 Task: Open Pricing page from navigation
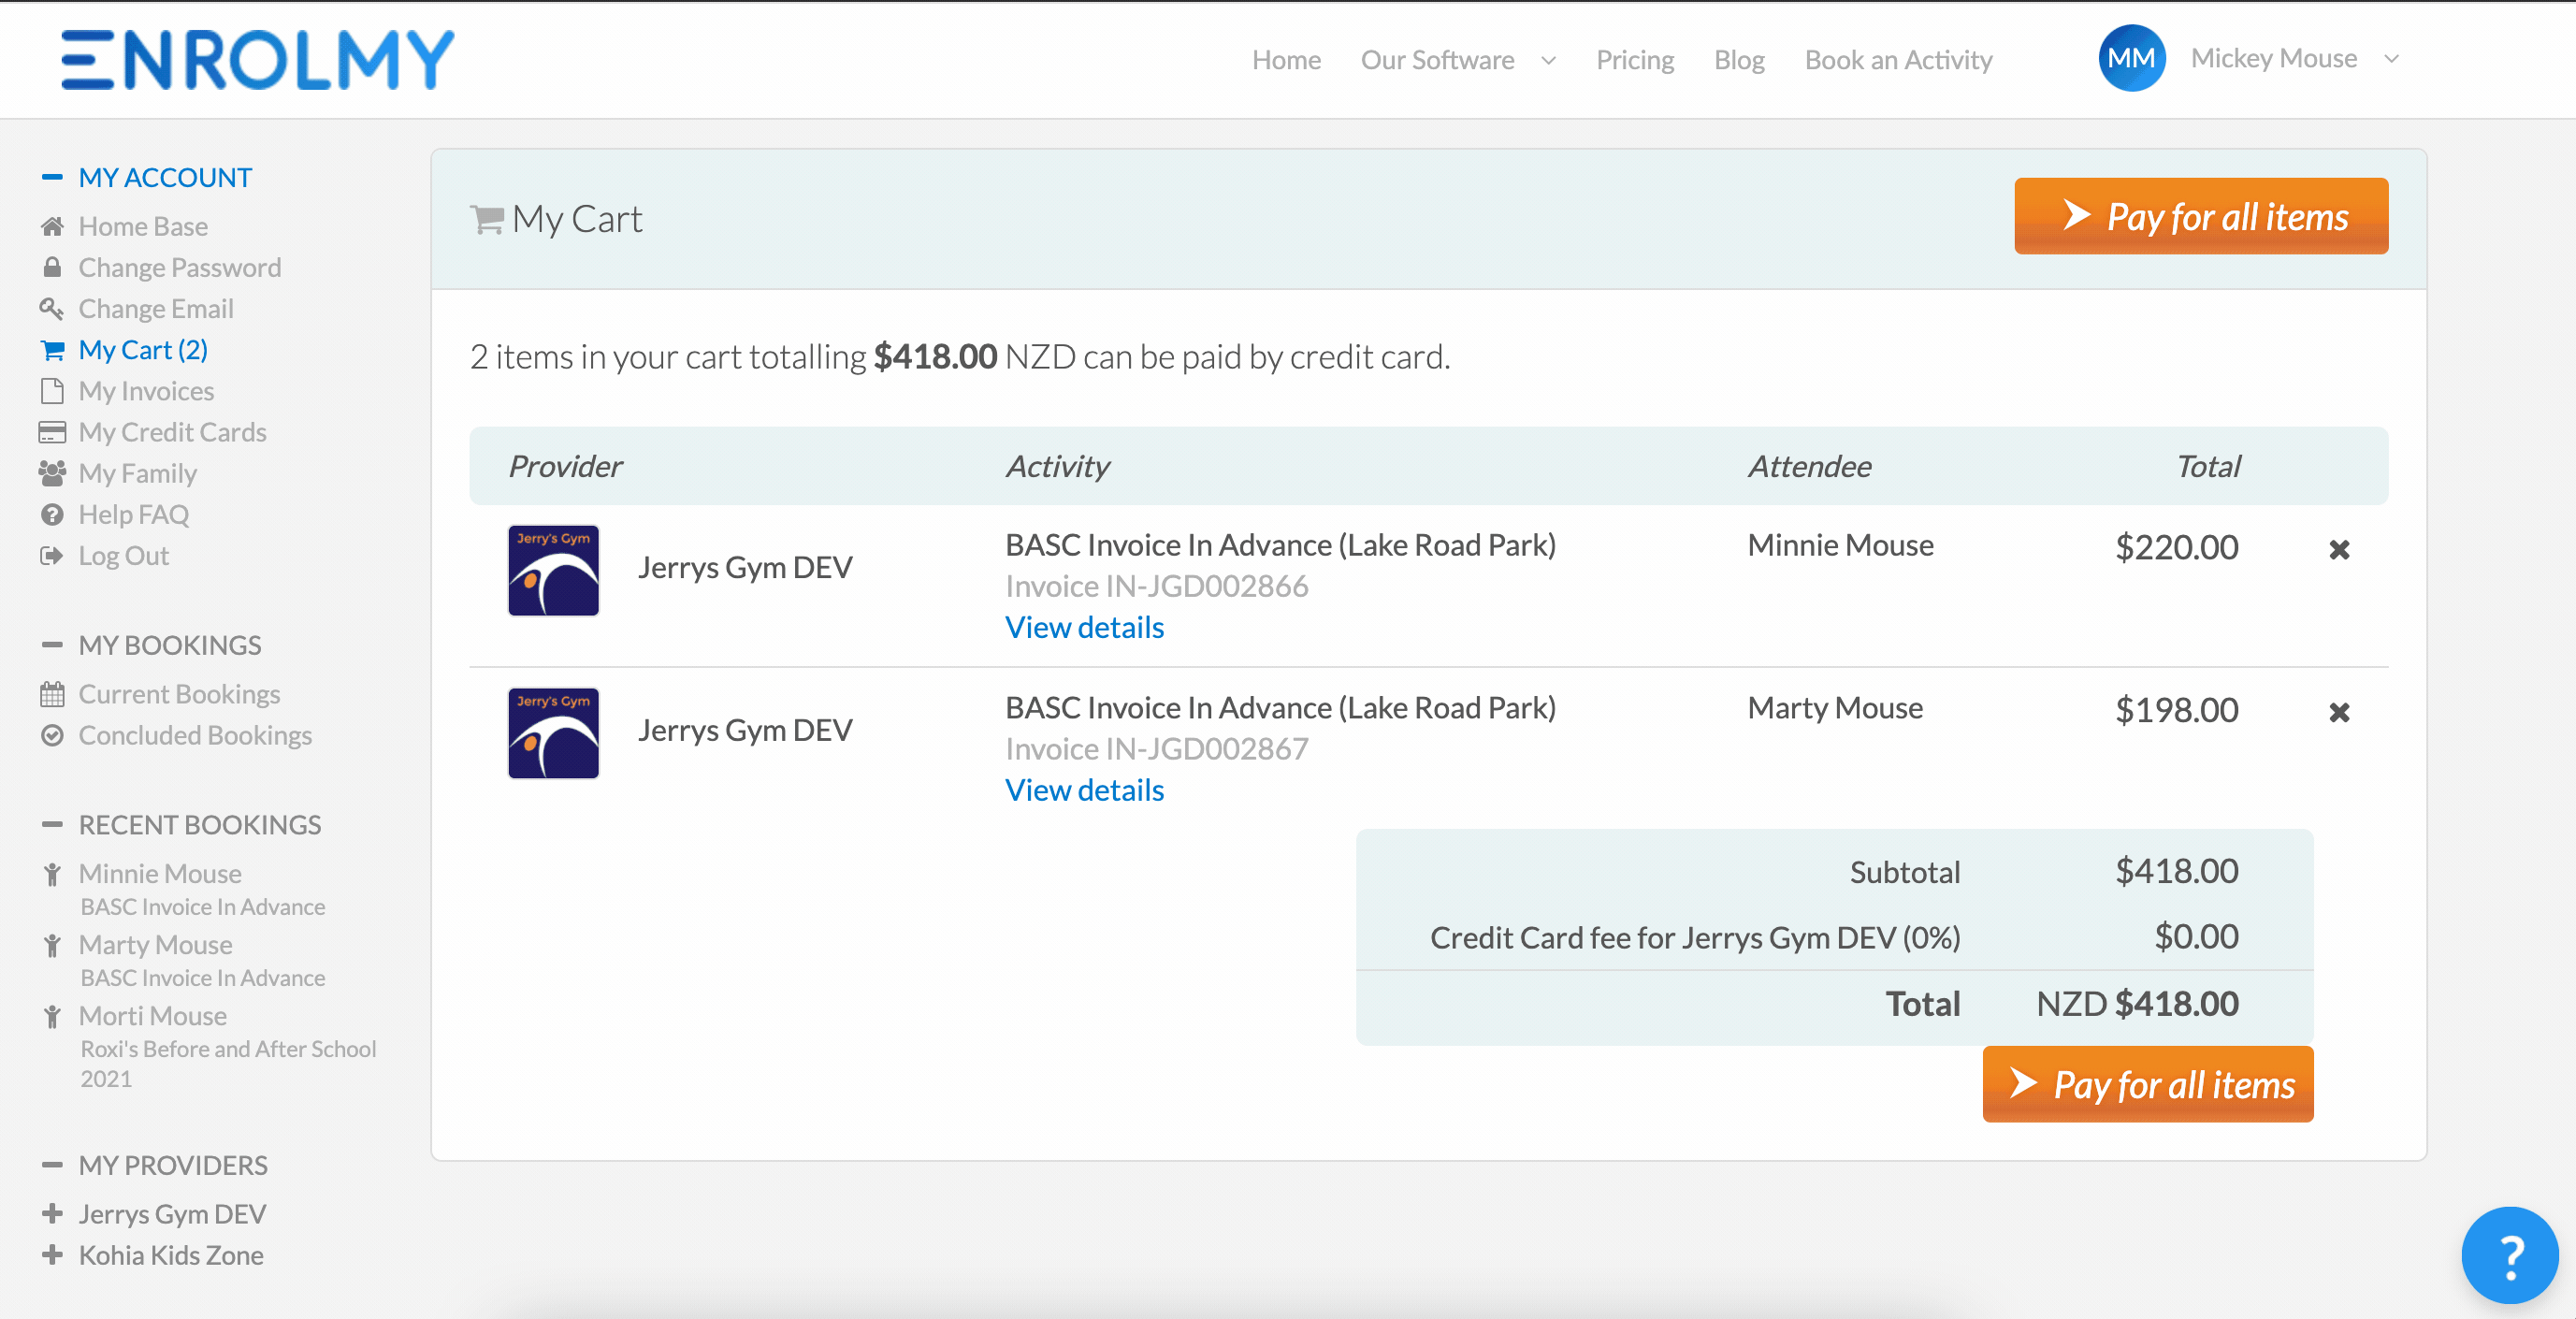click(1635, 60)
